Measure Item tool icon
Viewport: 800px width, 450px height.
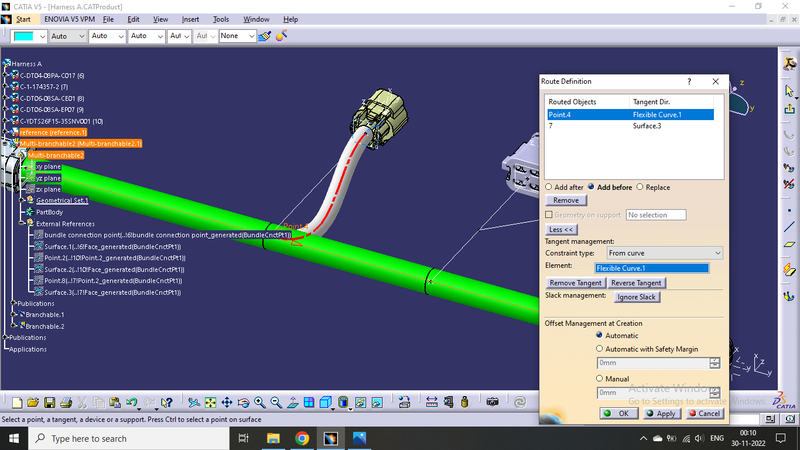[x=448, y=403]
